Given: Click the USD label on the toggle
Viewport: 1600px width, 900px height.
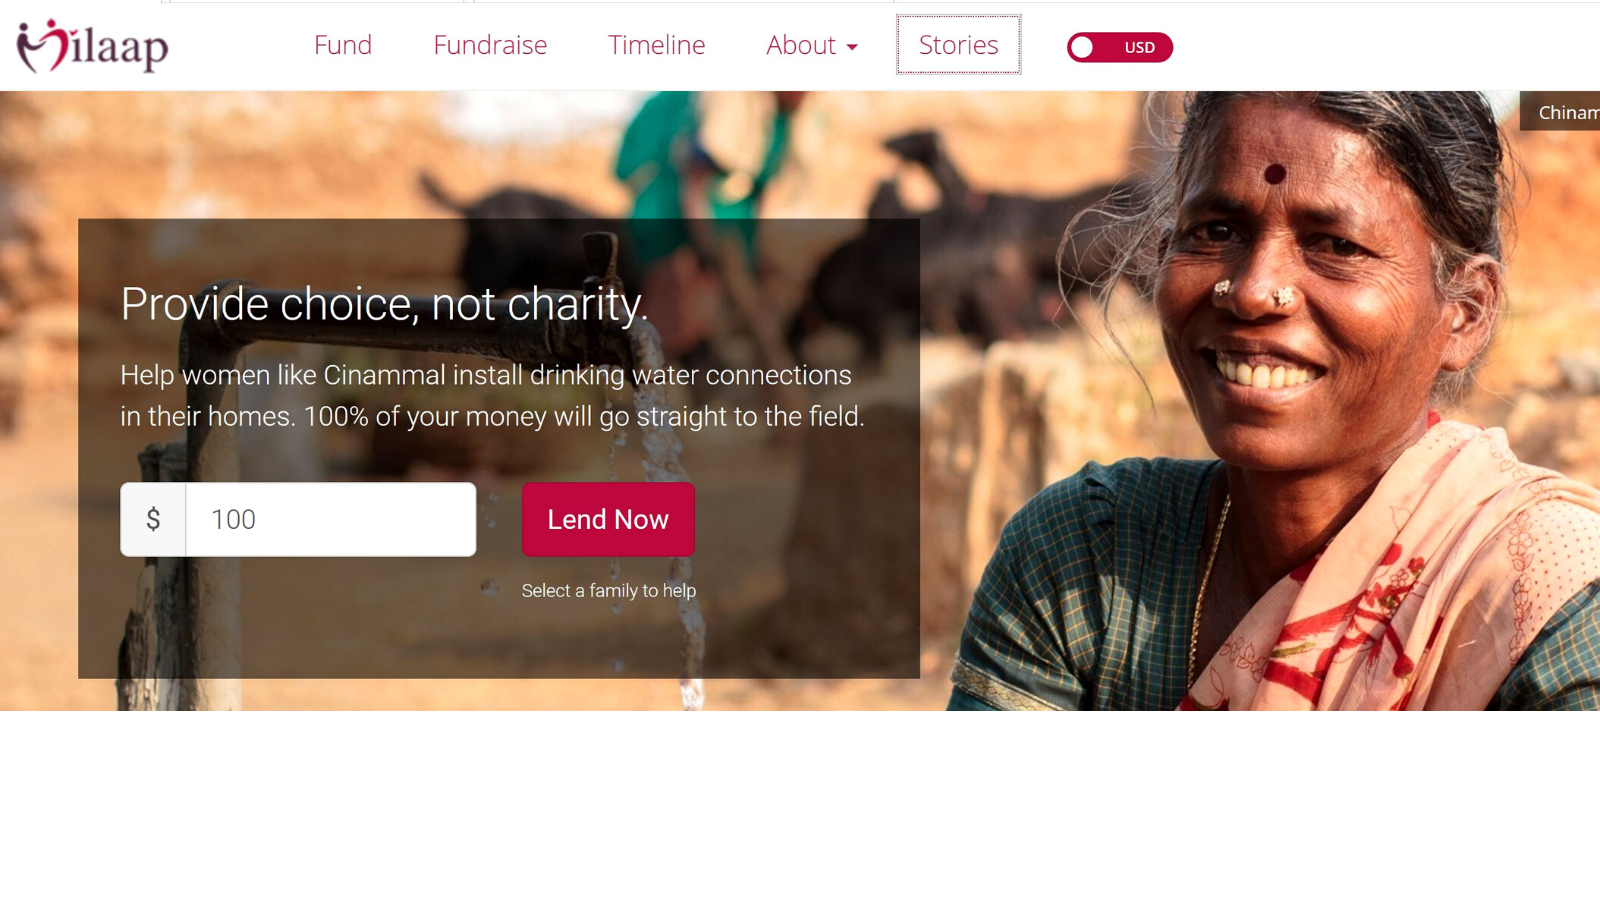Looking at the screenshot, I should point(1139,47).
